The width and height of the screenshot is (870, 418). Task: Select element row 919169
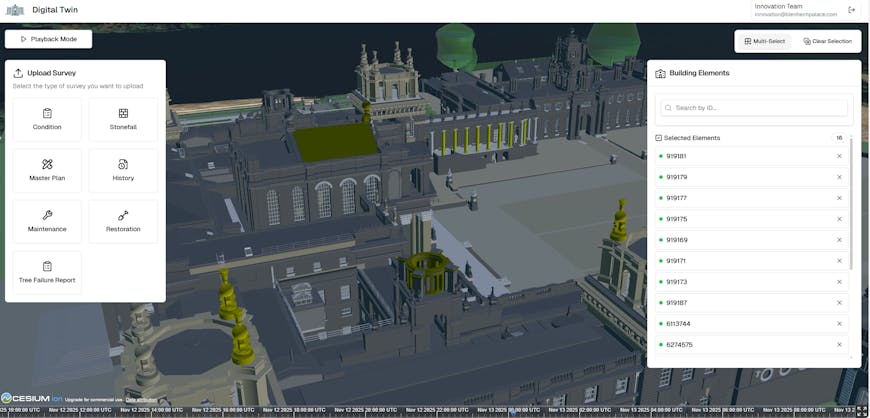[x=751, y=240]
